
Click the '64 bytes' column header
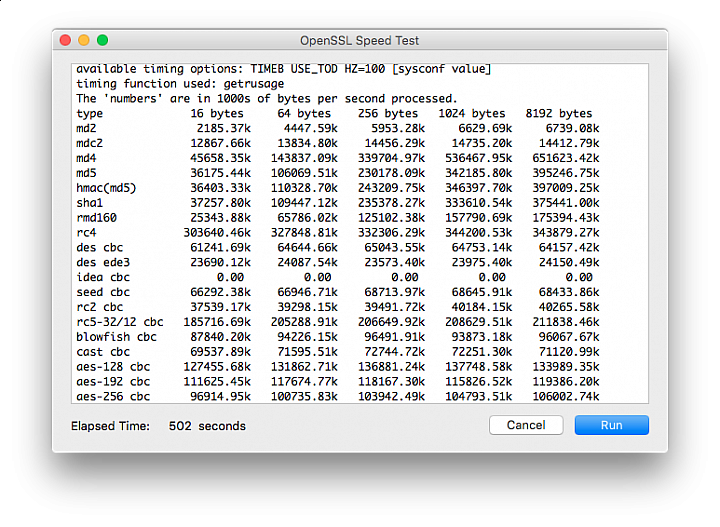[x=304, y=114]
